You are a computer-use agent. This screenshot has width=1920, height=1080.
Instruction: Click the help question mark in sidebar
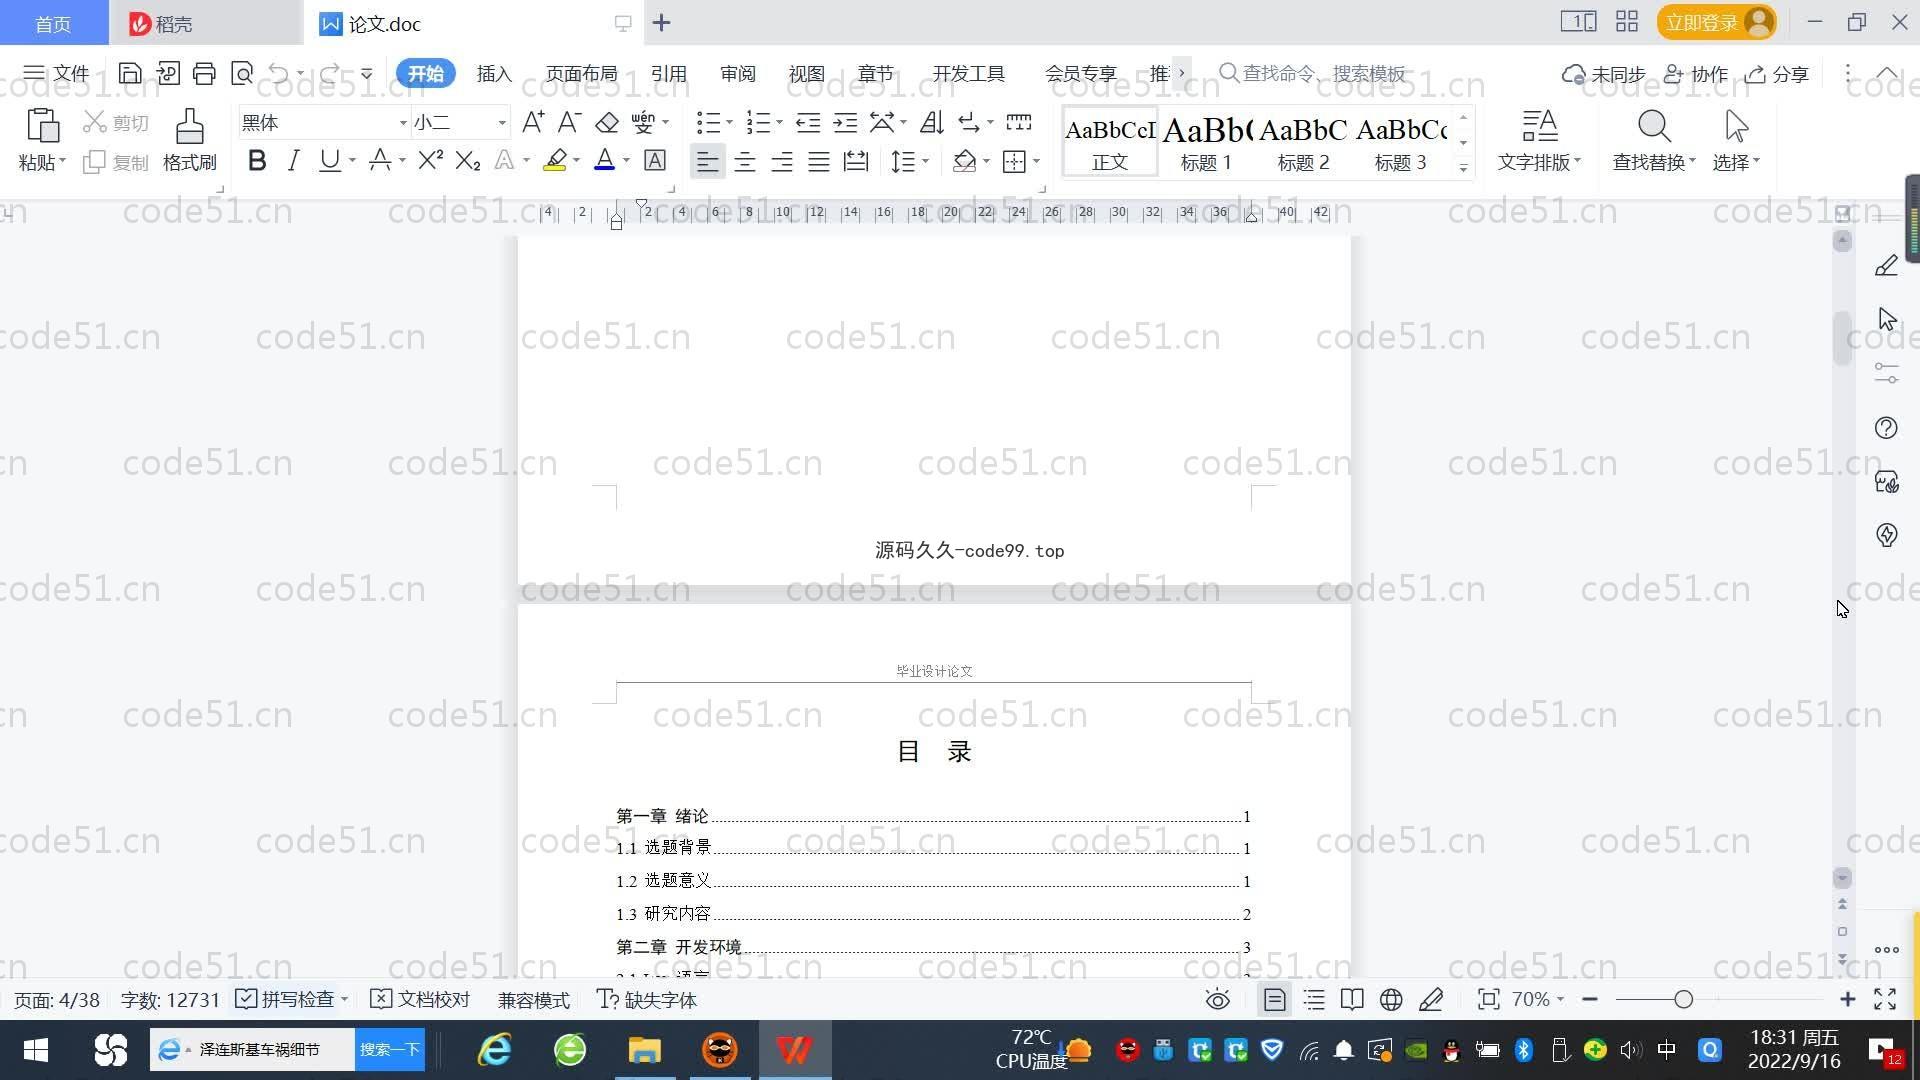point(1886,428)
